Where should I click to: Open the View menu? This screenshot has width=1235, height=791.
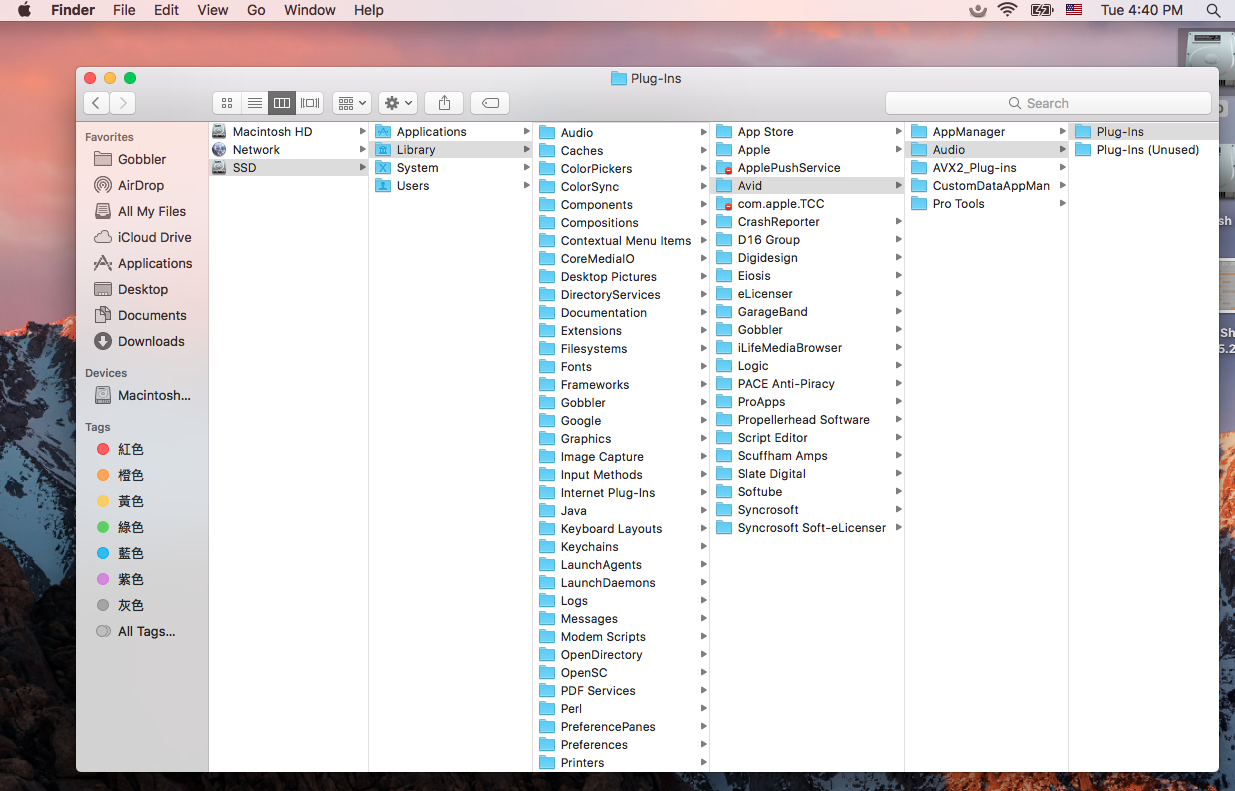point(212,10)
